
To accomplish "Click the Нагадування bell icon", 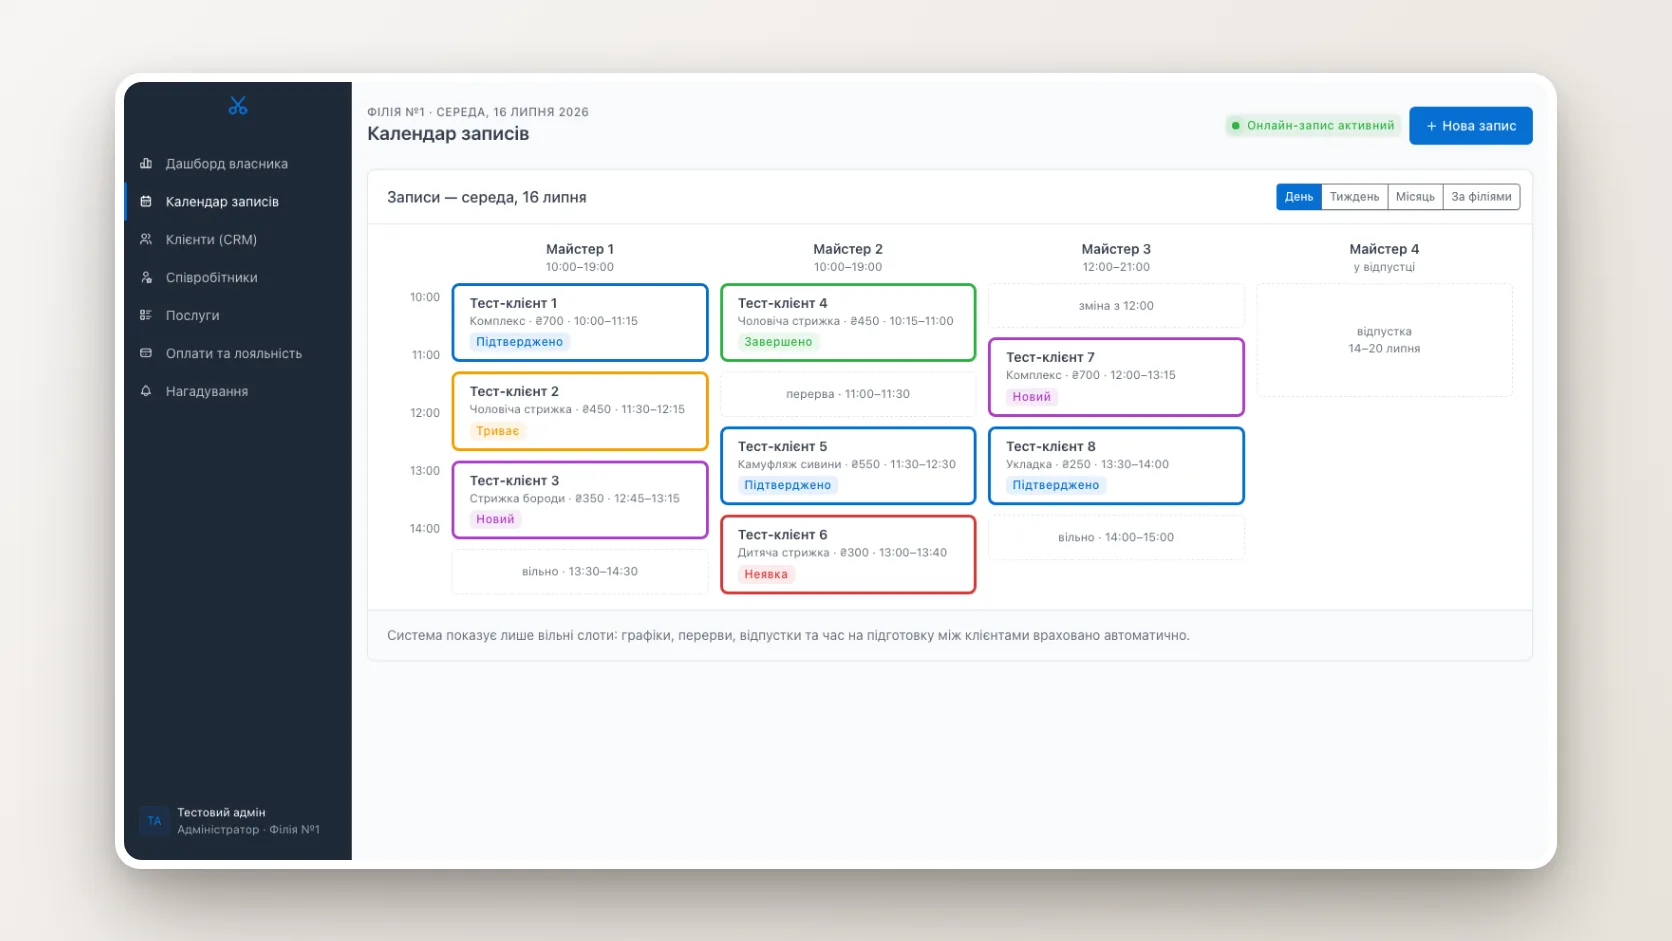I will coord(146,391).
